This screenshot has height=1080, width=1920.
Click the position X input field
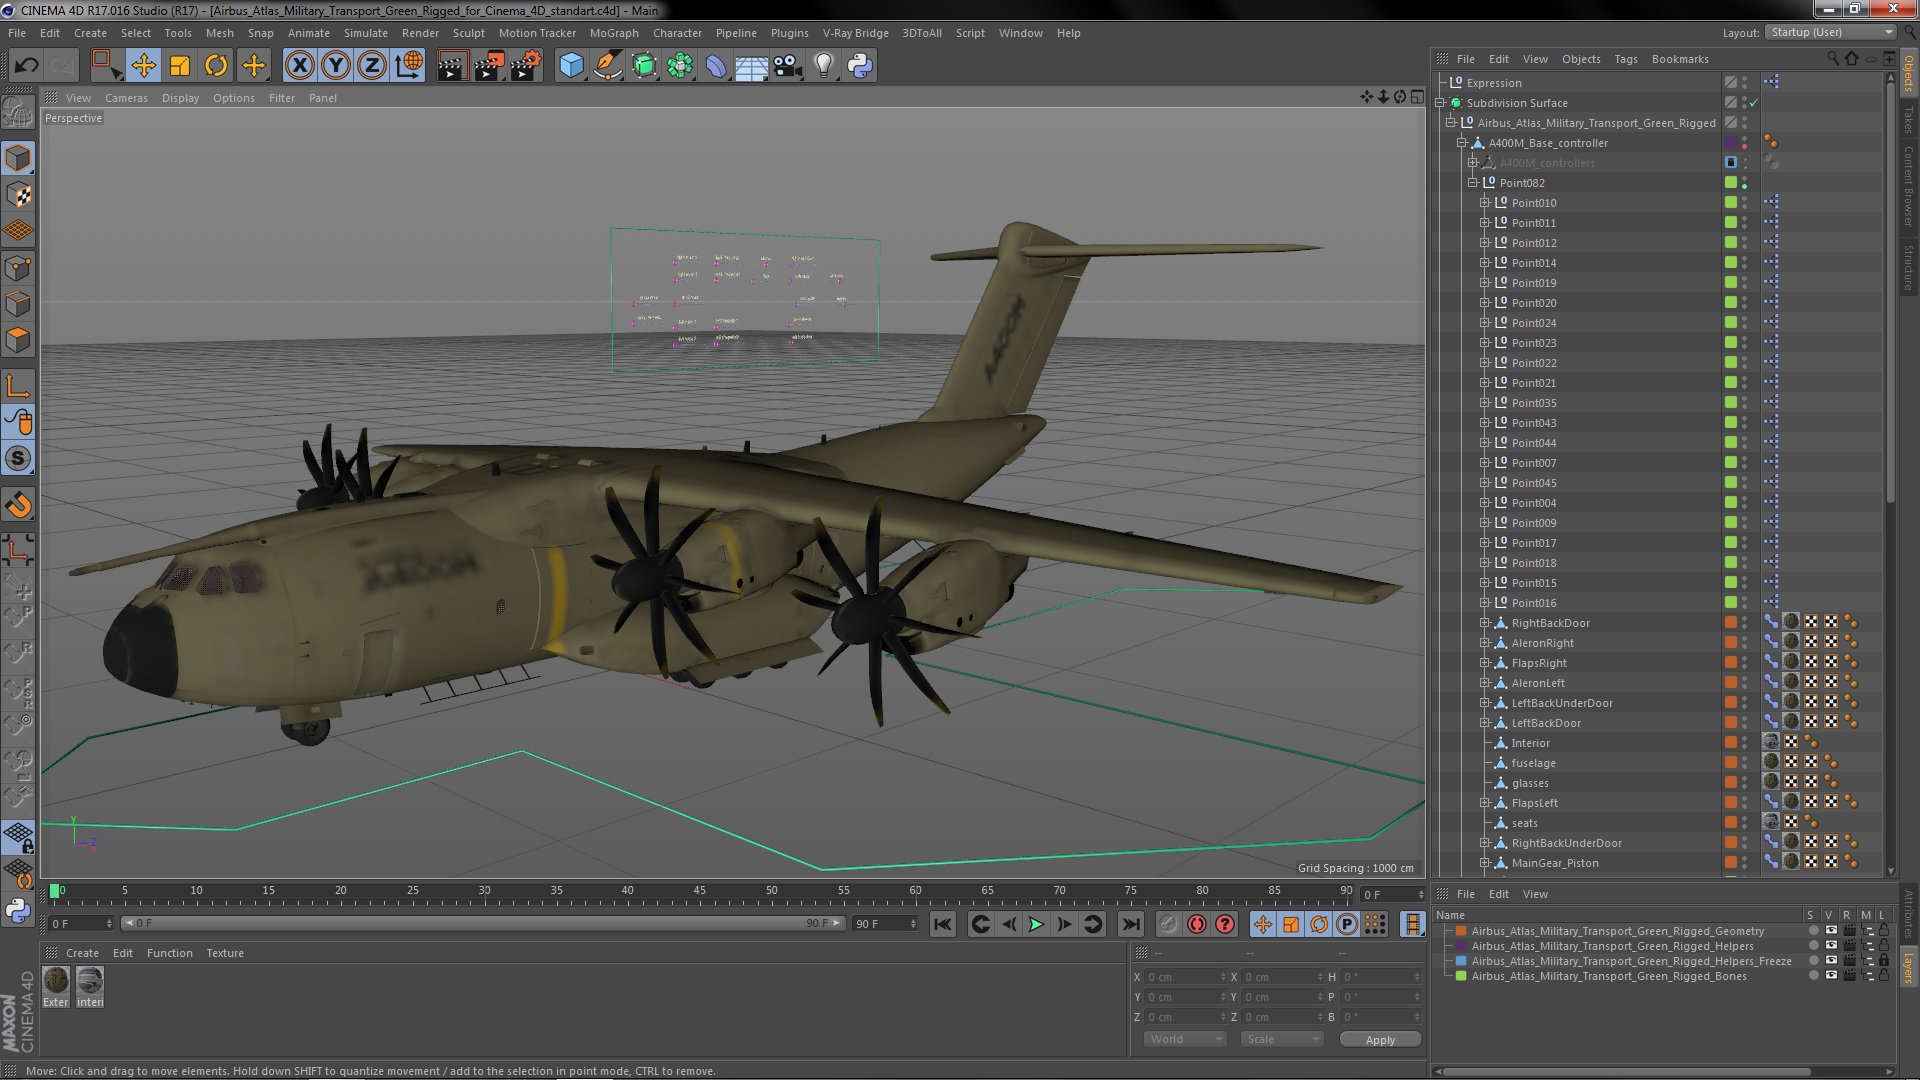tap(1185, 977)
